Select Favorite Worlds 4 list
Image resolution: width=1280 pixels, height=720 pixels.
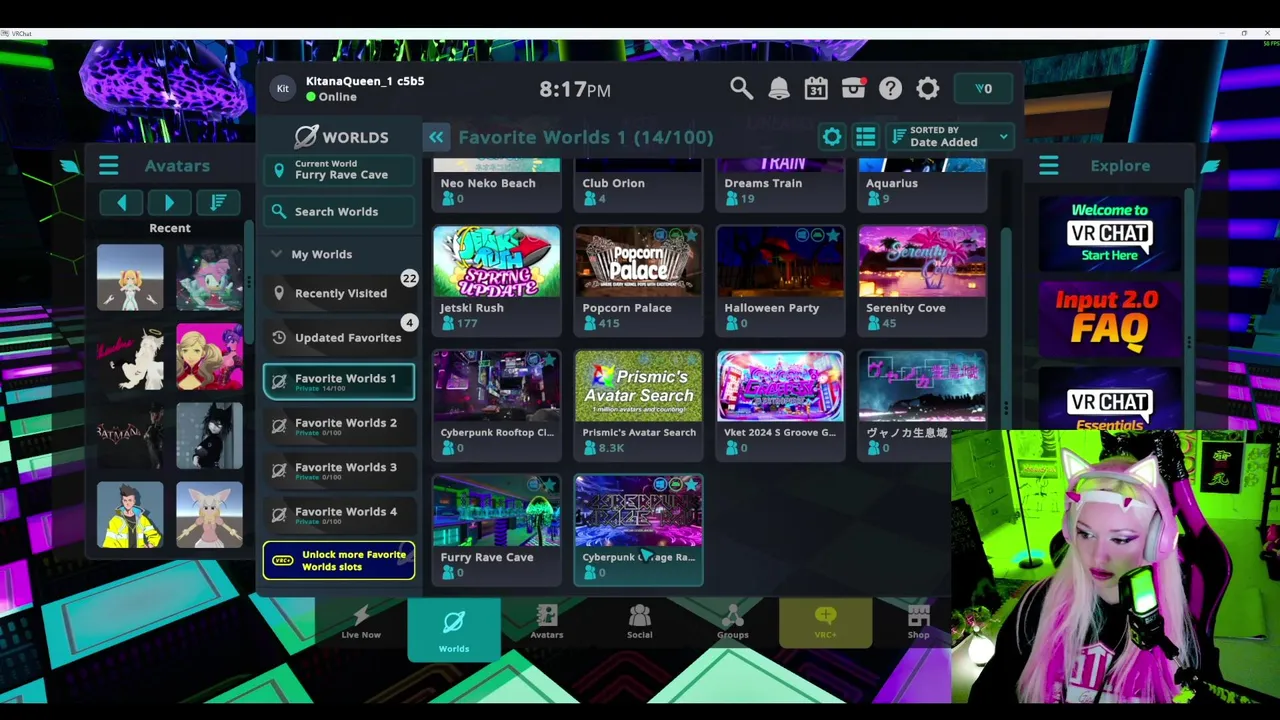tap(339, 515)
